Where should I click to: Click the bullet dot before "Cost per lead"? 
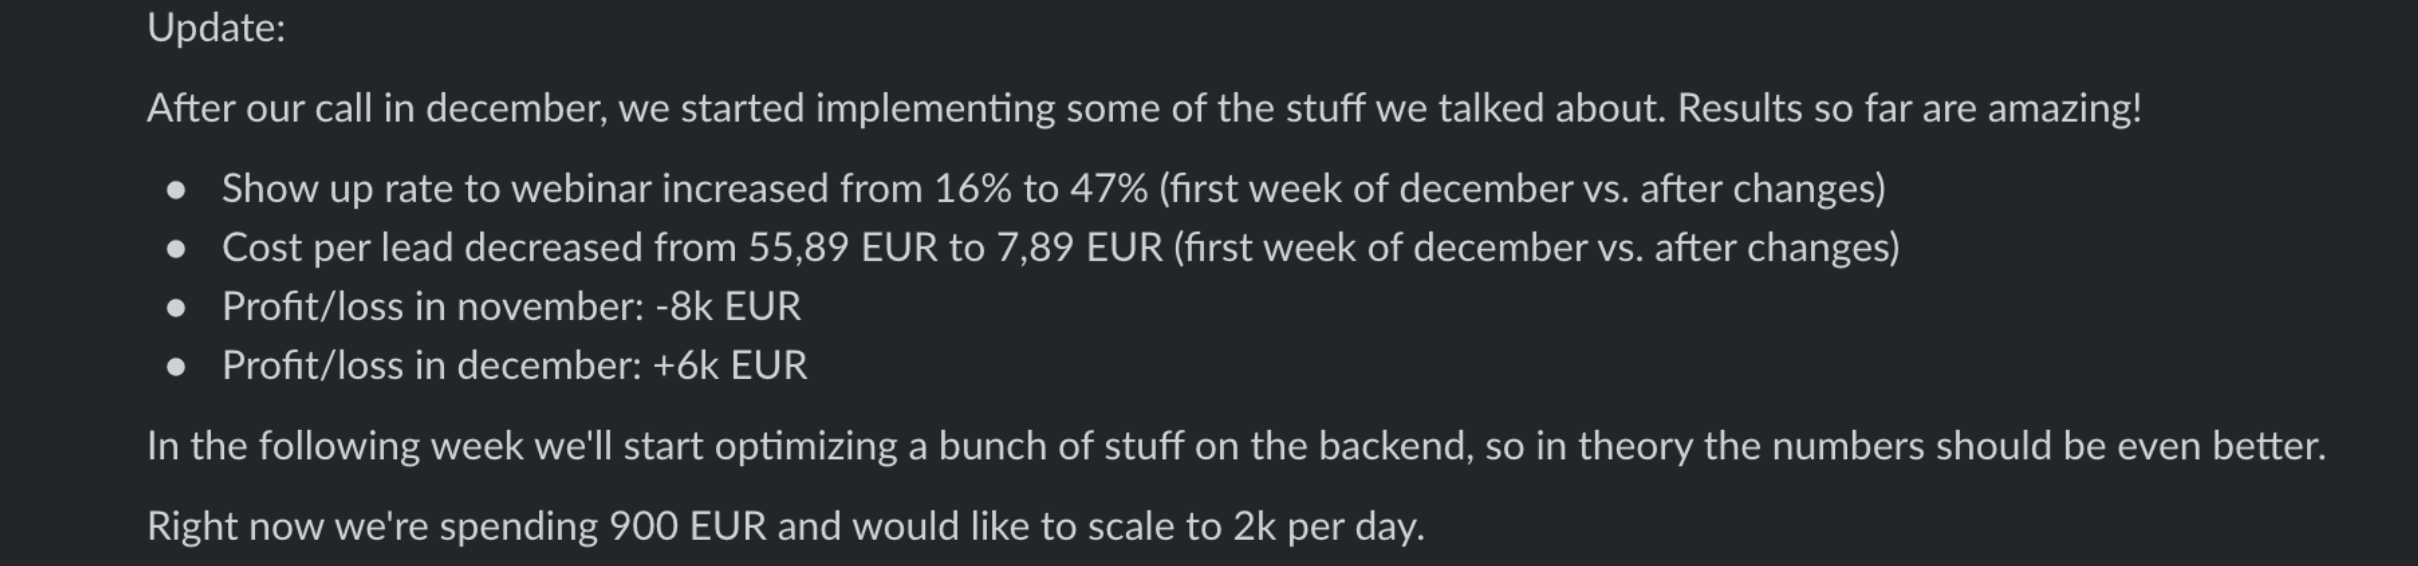[x=177, y=249]
